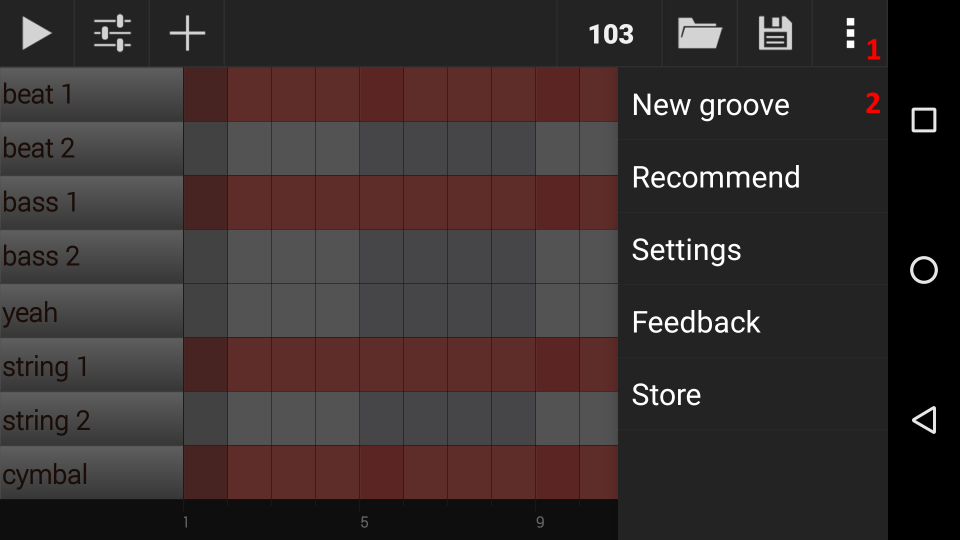Tap the bar 5 timeline marker
Viewport: 960px width, 540px height.
[x=364, y=521]
